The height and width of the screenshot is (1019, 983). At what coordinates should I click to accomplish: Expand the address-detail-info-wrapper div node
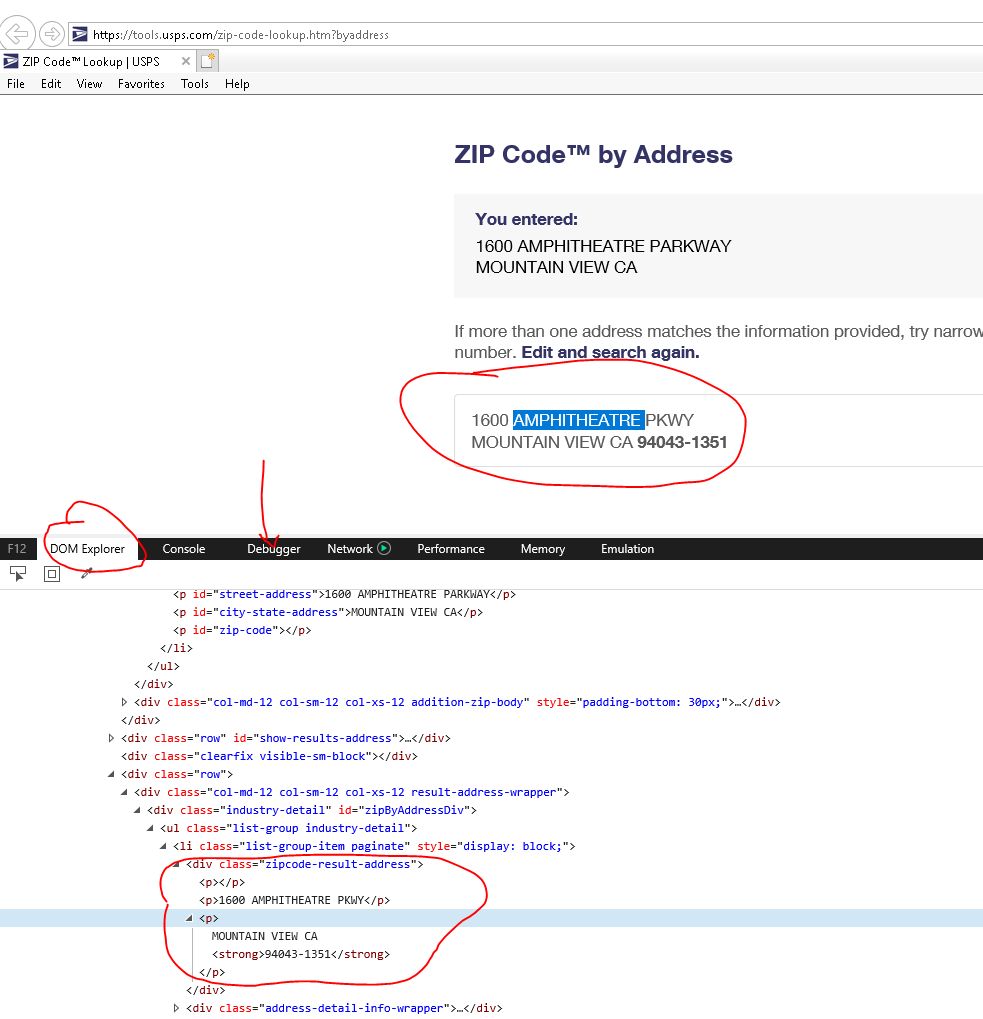176,1008
